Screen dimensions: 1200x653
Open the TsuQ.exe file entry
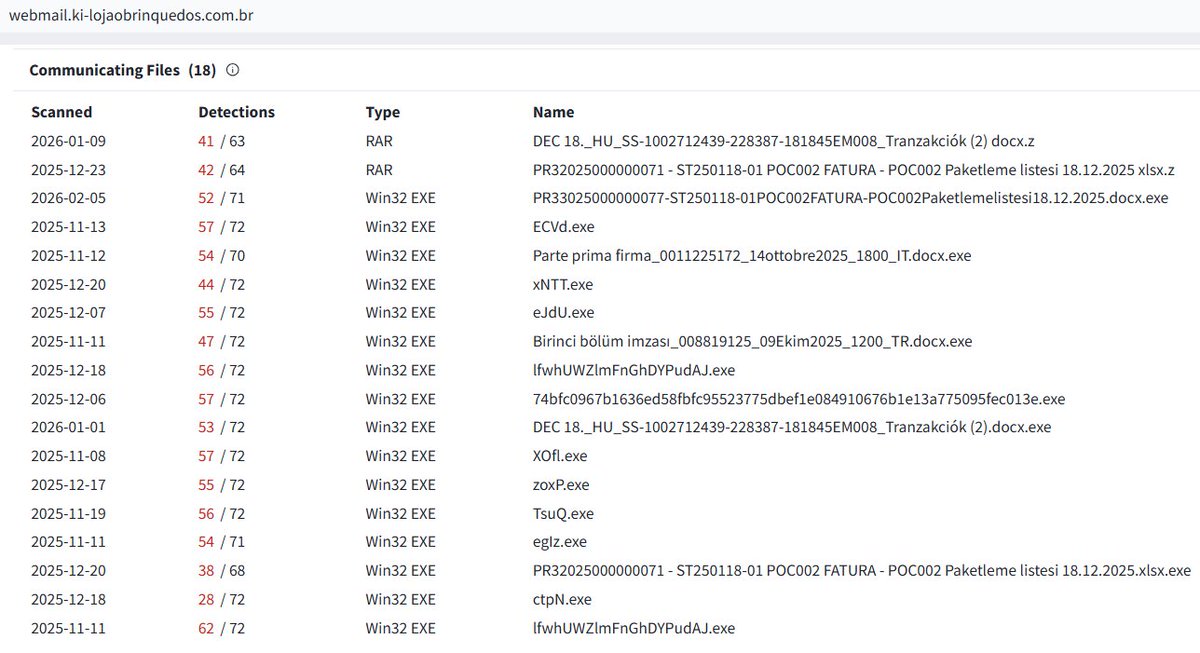(x=563, y=514)
